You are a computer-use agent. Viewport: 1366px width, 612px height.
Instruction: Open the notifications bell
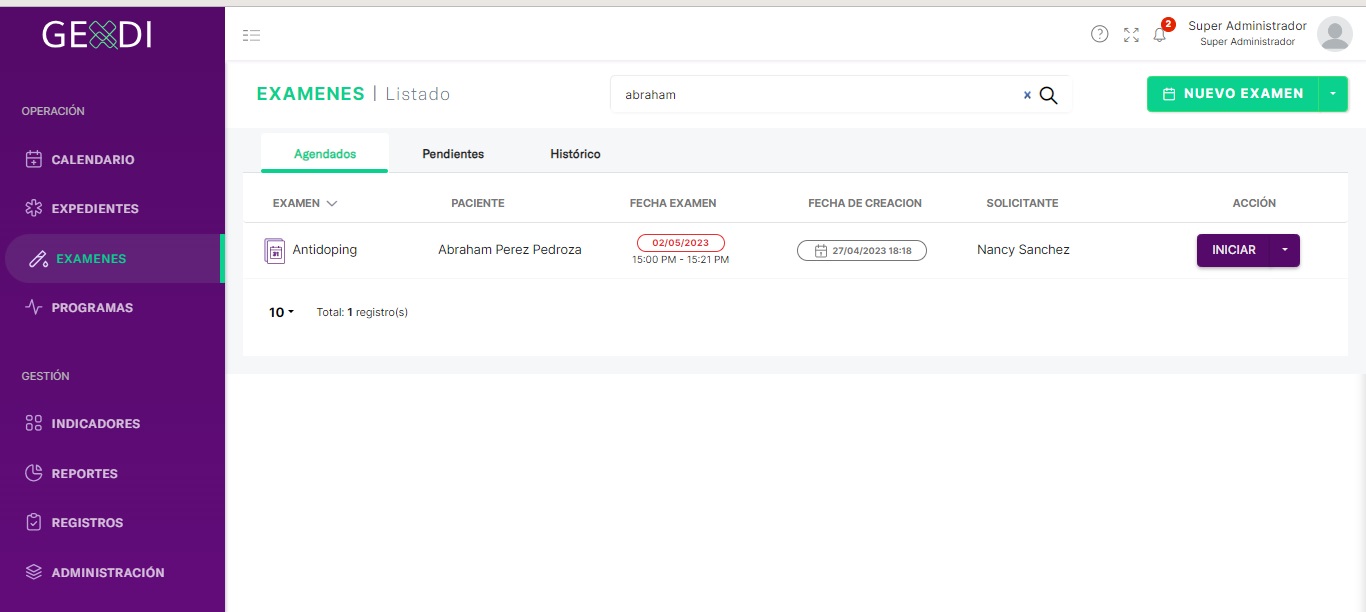1160,35
